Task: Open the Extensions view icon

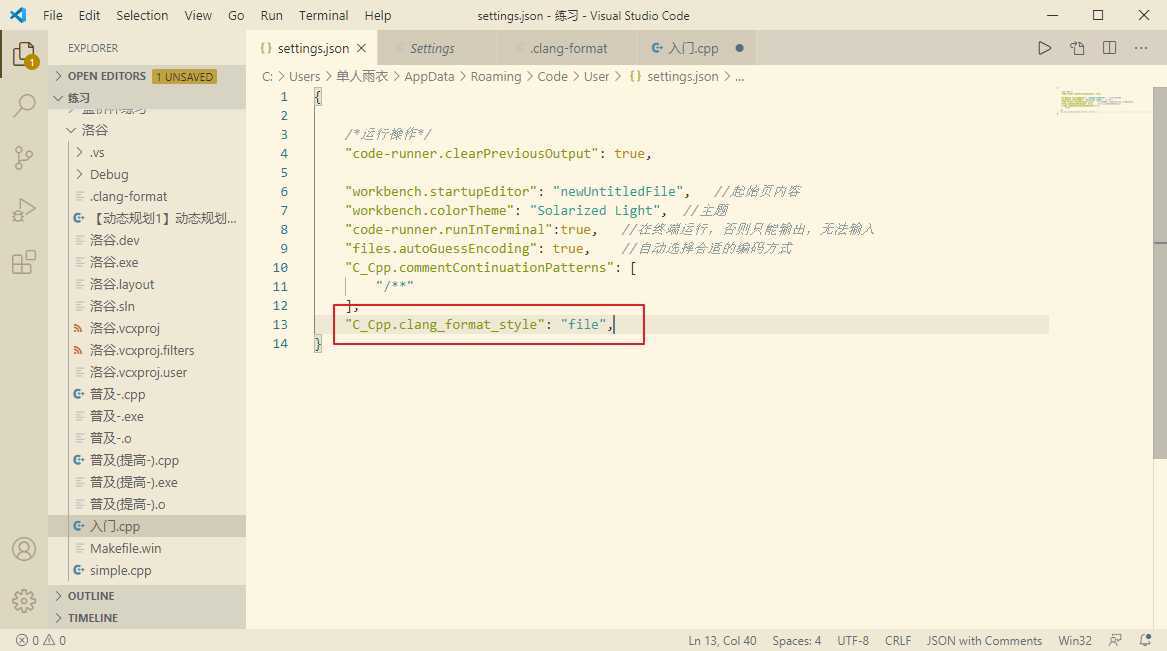Action: [24, 262]
